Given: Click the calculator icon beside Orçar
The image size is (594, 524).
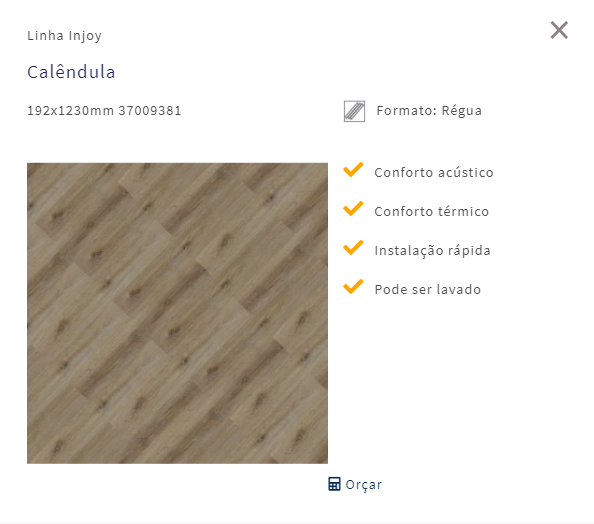Looking at the screenshot, I should [334, 484].
